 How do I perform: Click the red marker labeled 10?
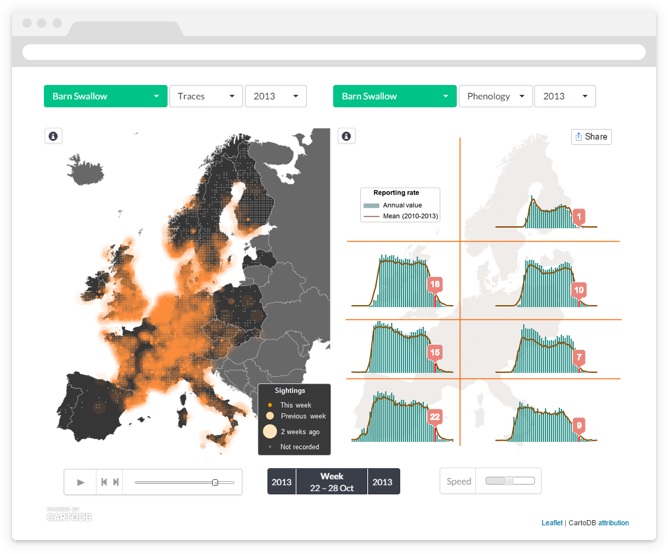point(579,291)
